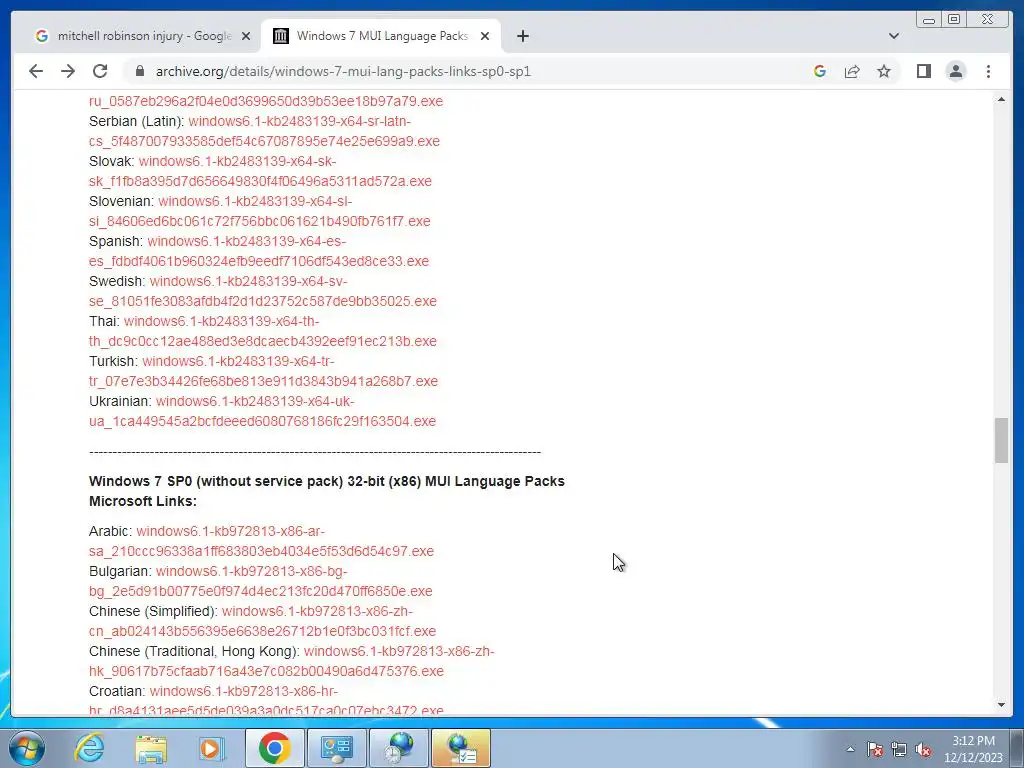Open the Windows Start menu
This screenshot has width=1024, height=768.
click(27, 748)
